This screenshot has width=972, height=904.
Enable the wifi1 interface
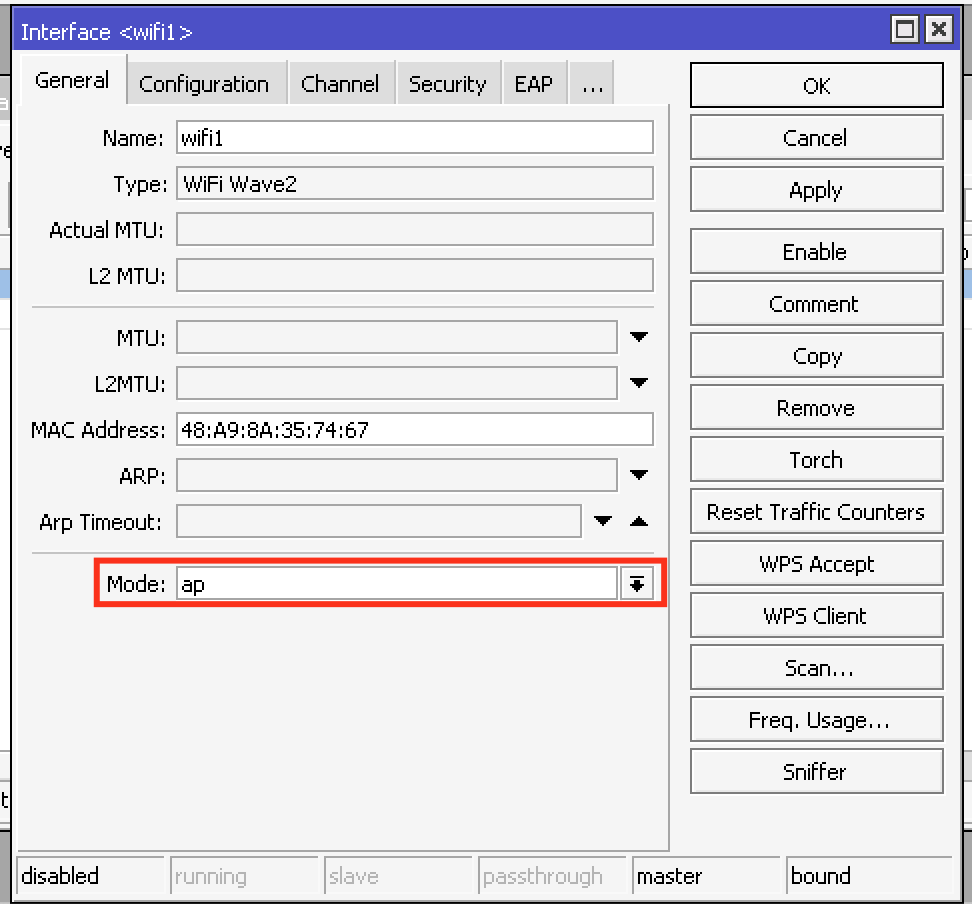(x=816, y=251)
